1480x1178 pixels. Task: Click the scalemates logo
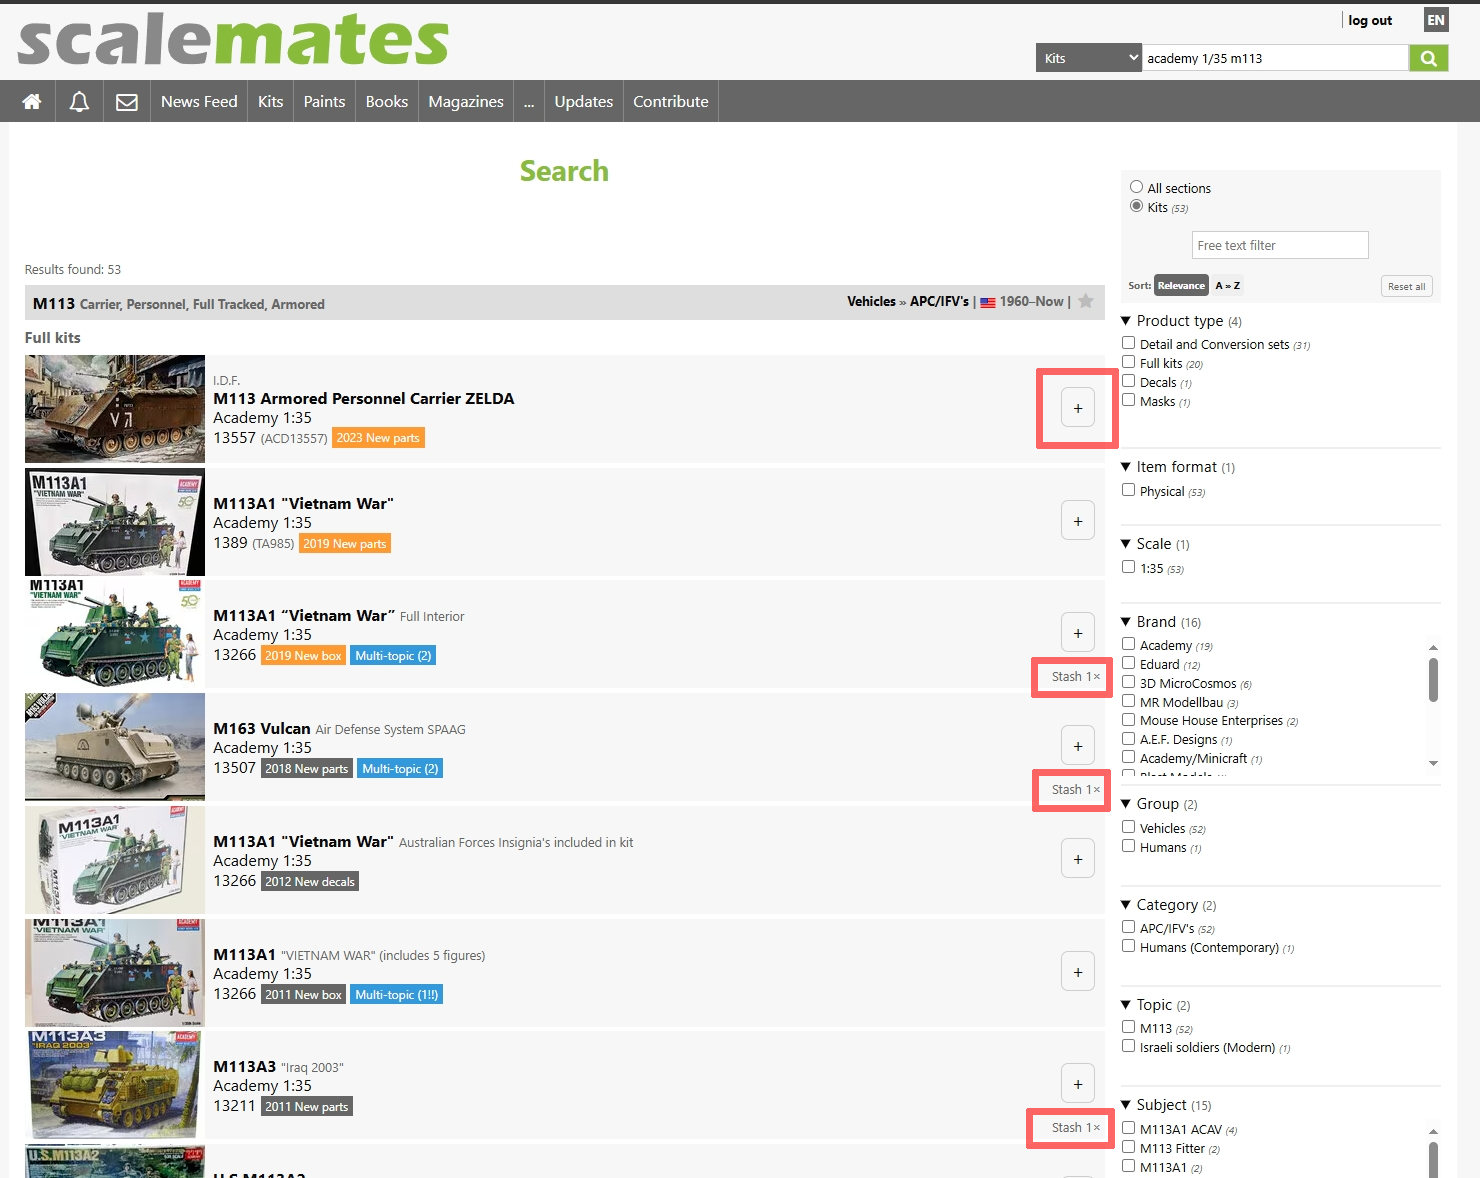point(233,40)
